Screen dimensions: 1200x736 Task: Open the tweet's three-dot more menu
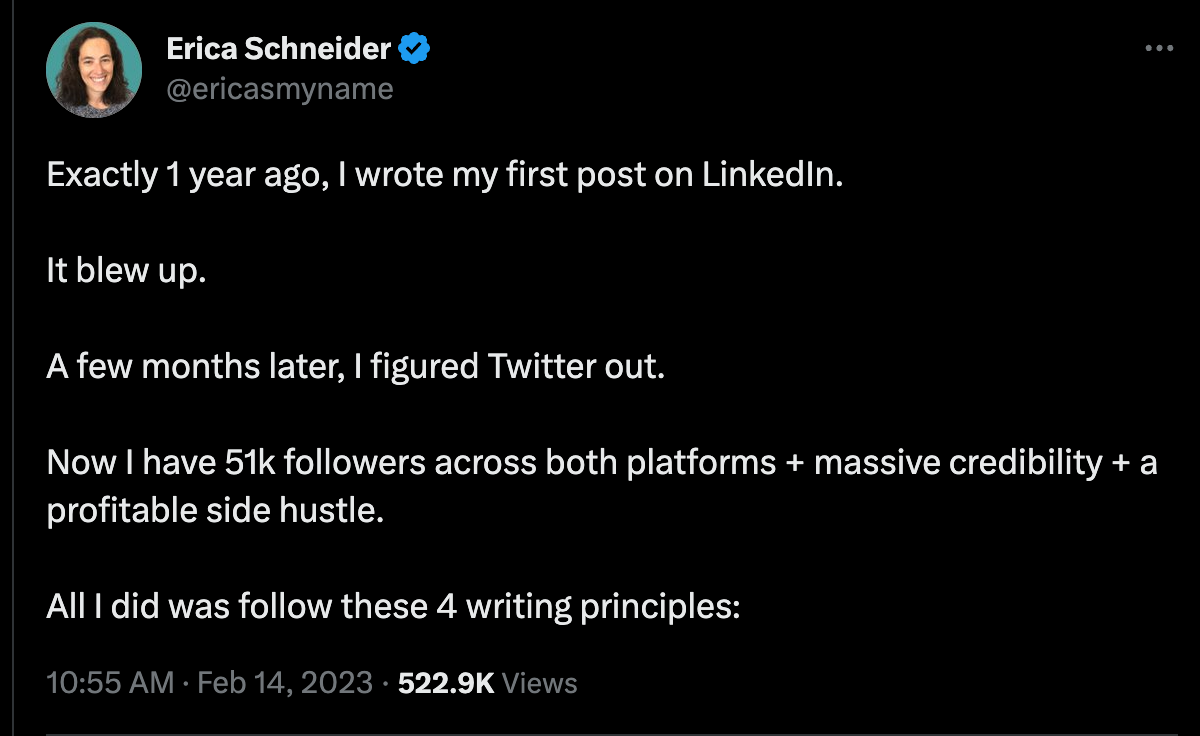1158,47
